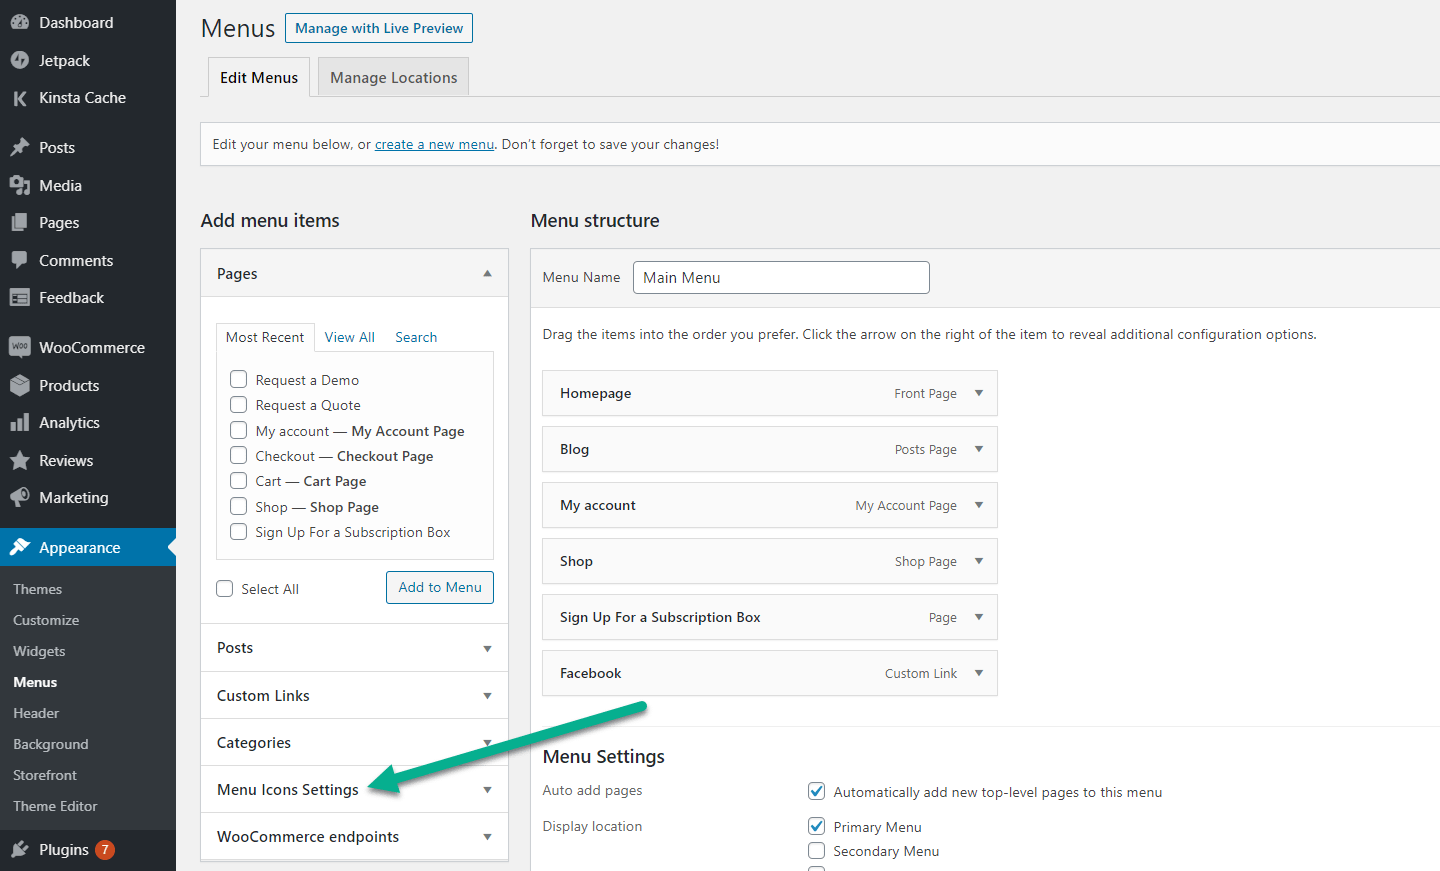This screenshot has width=1440, height=871.
Task: Open Marketing via its megaphone icon
Action: pyautogui.click(x=21, y=497)
